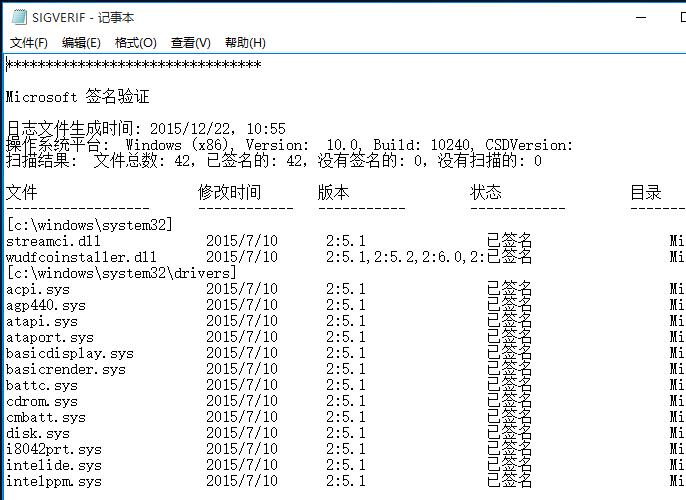Click the basicdisplay.sys entry

coord(69,353)
